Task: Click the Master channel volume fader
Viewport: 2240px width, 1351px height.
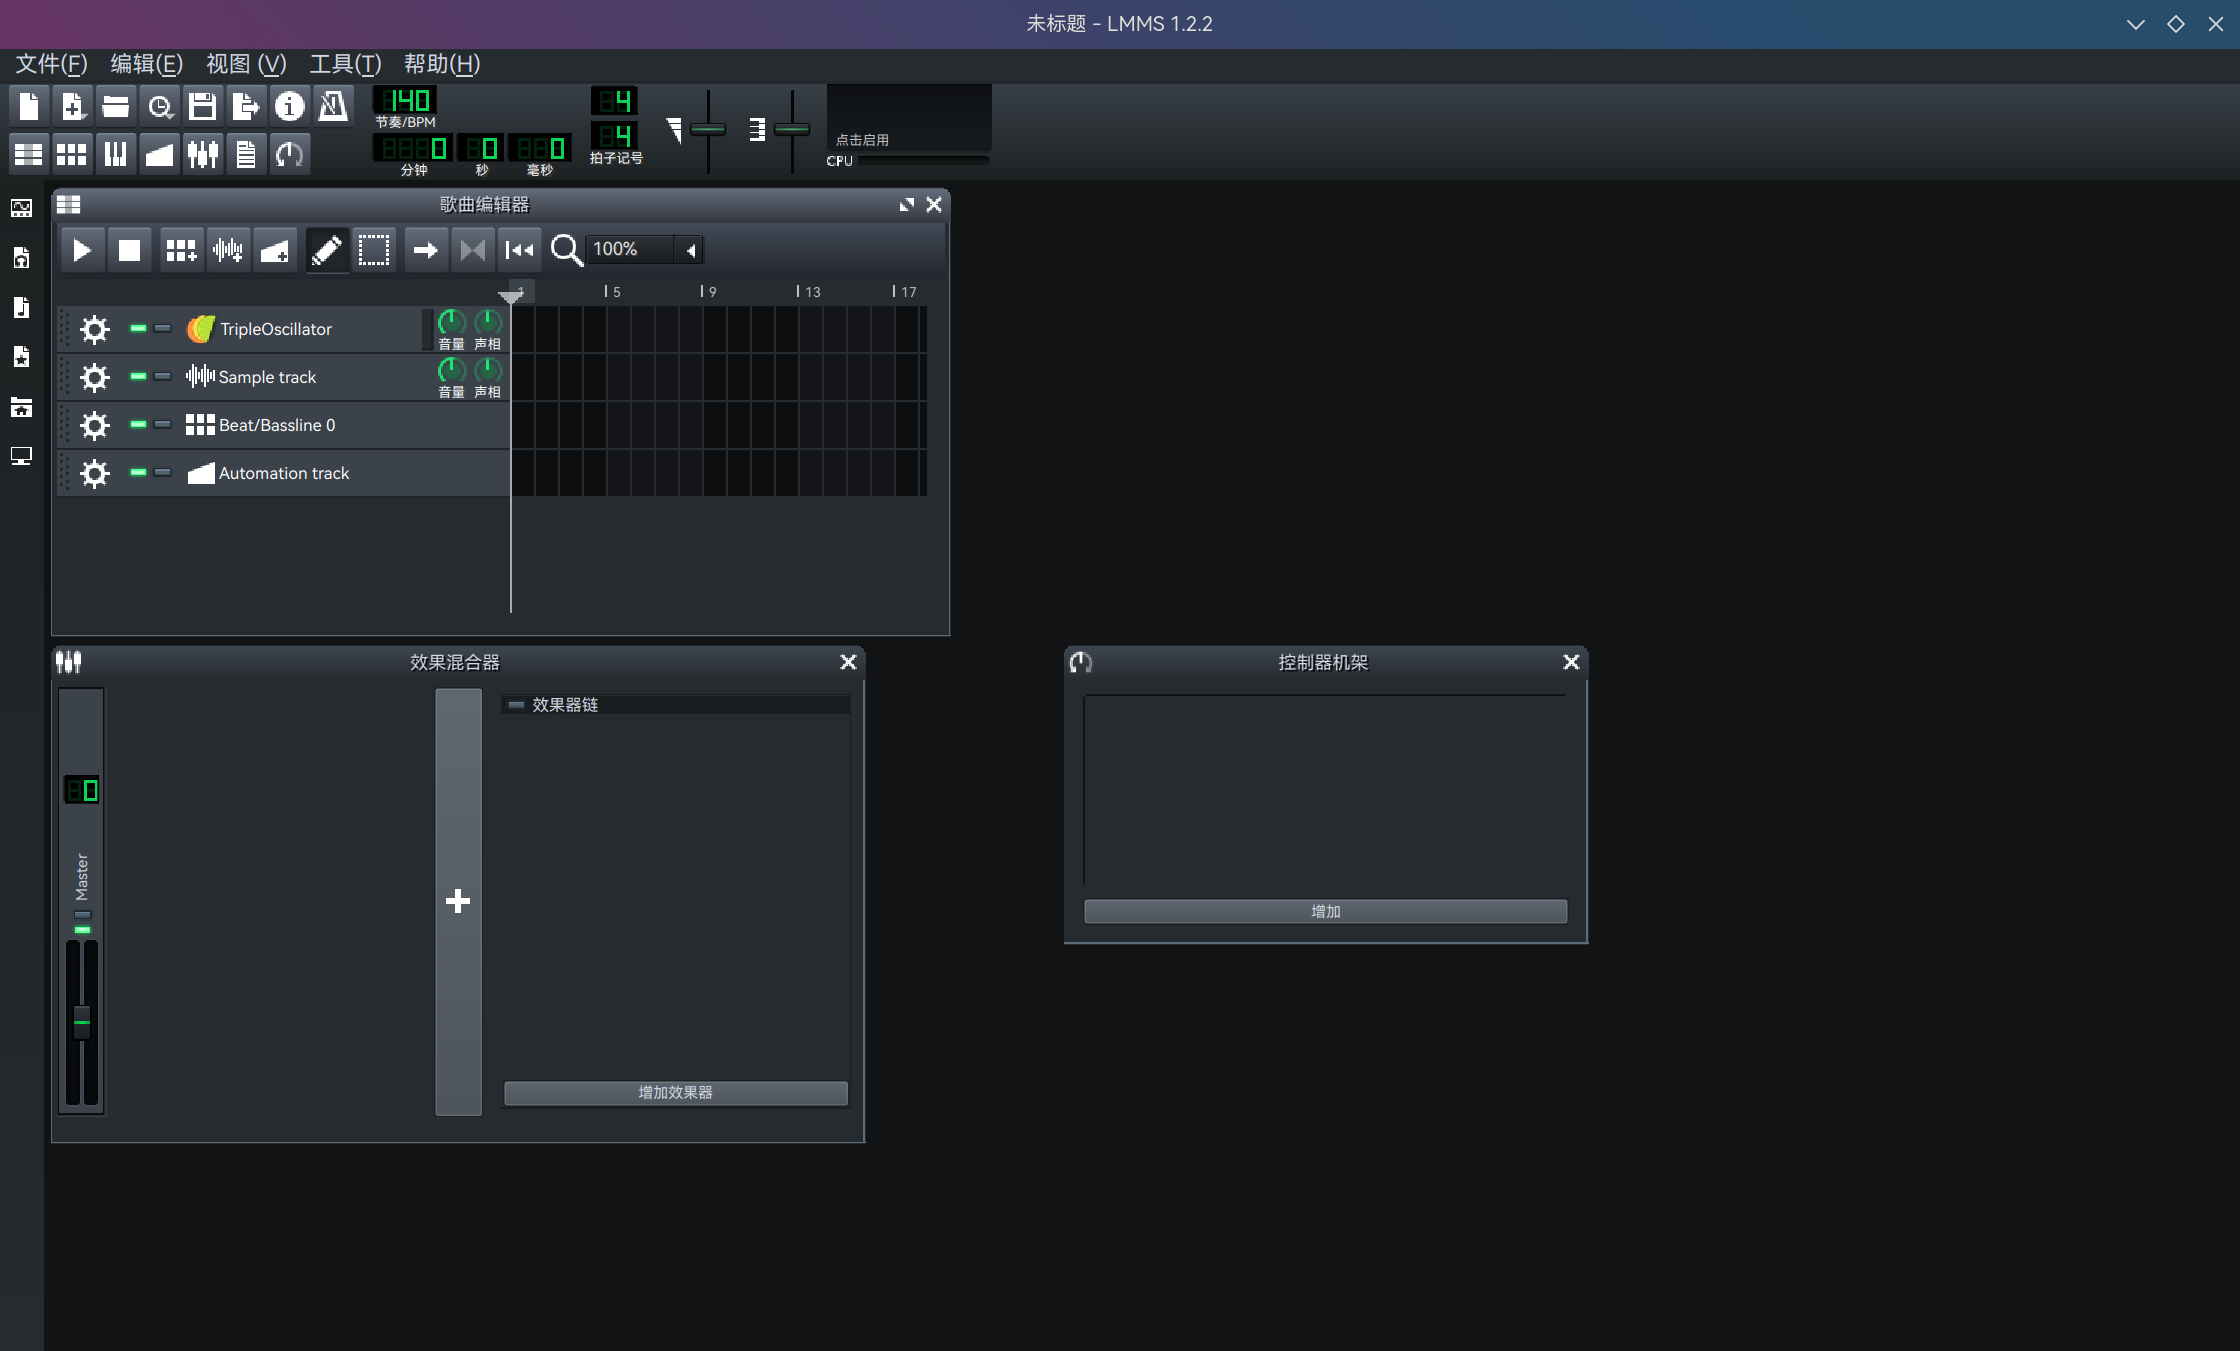Action: [82, 1022]
